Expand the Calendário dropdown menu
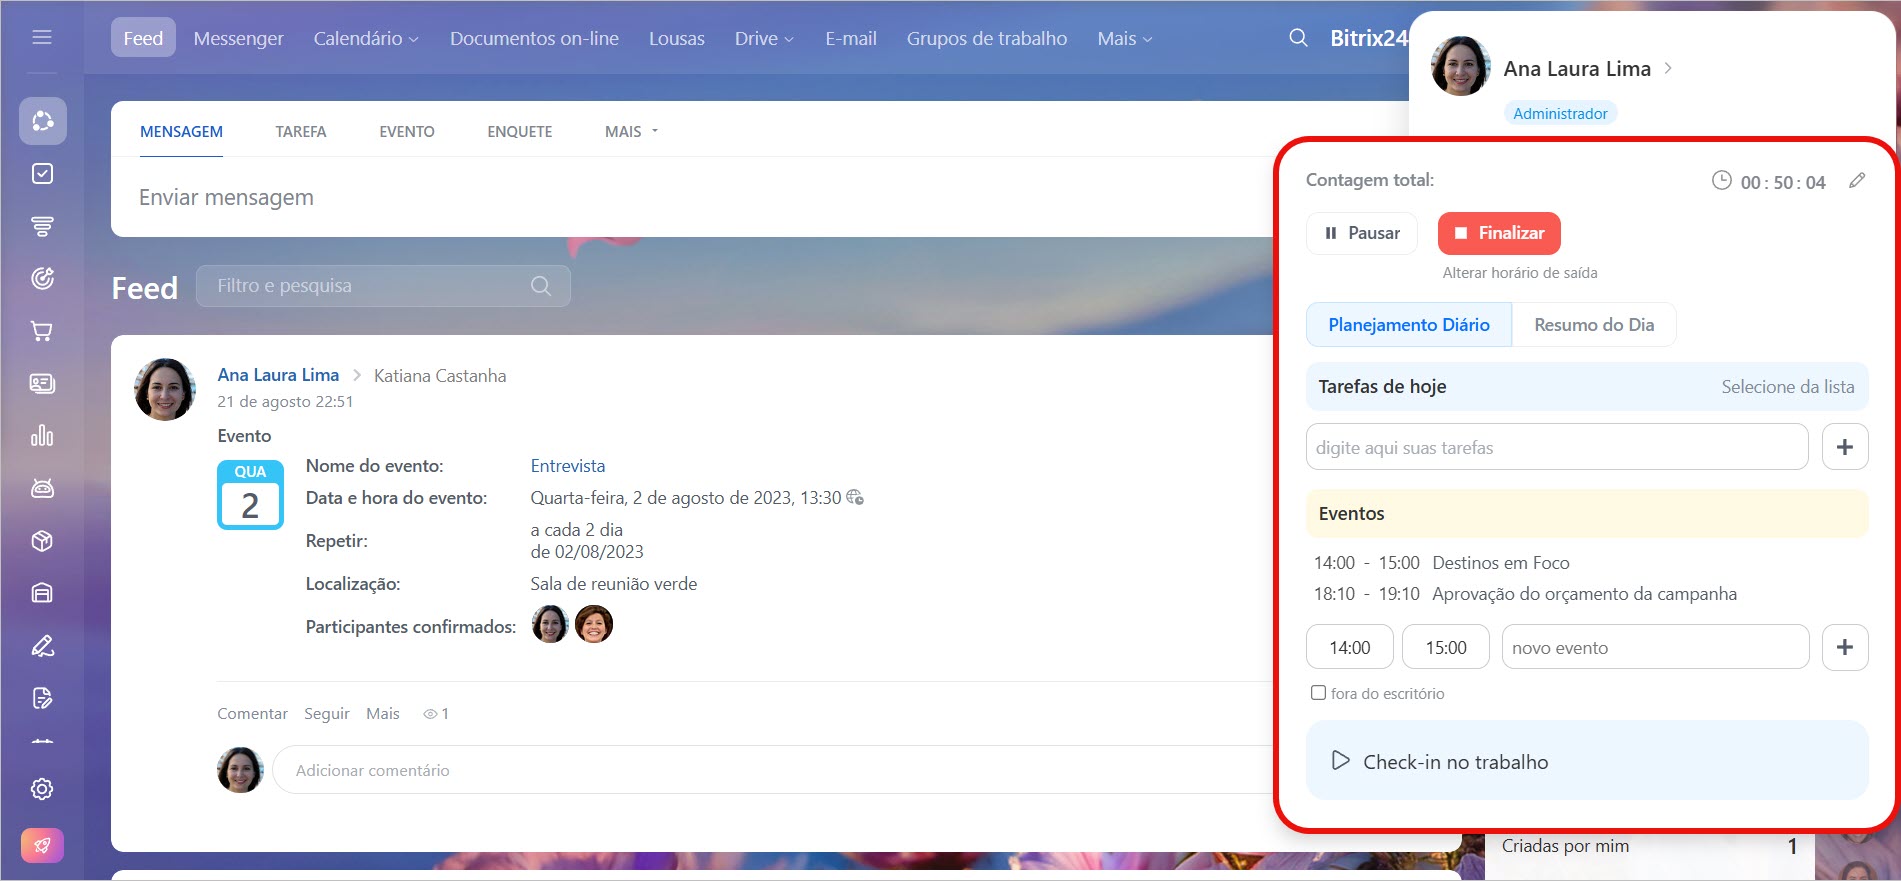This screenshot has width=1901, height=881. (x=365, y=38)
